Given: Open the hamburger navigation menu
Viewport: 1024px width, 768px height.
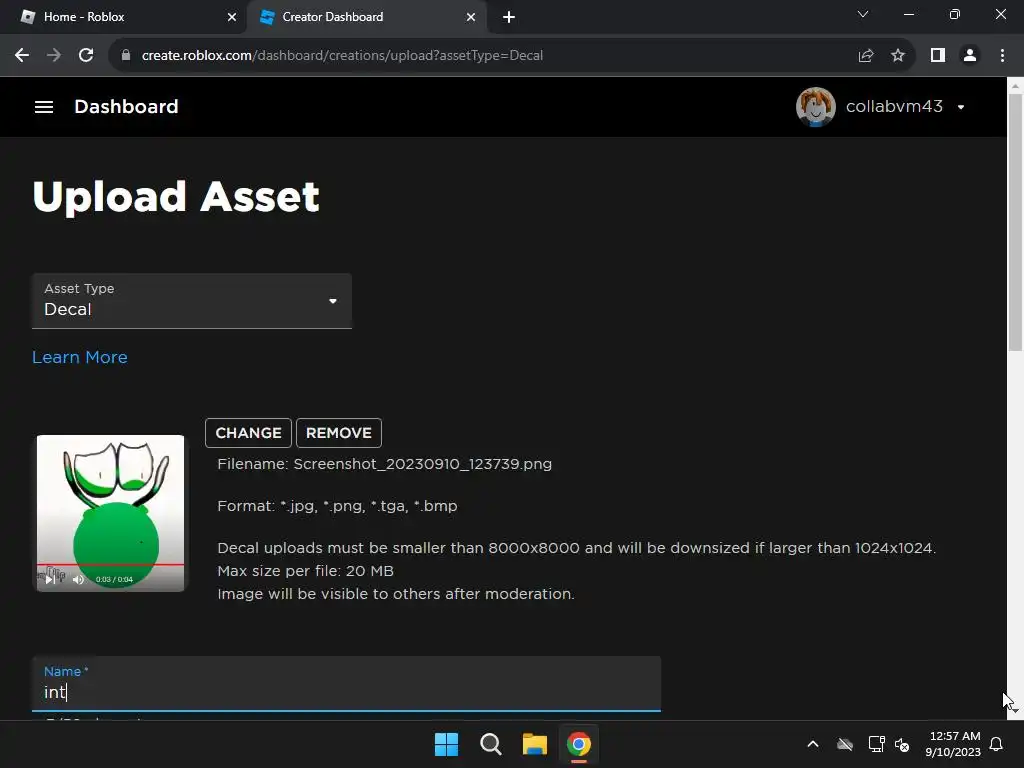Looking at the screenshot, I should click(x=44, y=106).
